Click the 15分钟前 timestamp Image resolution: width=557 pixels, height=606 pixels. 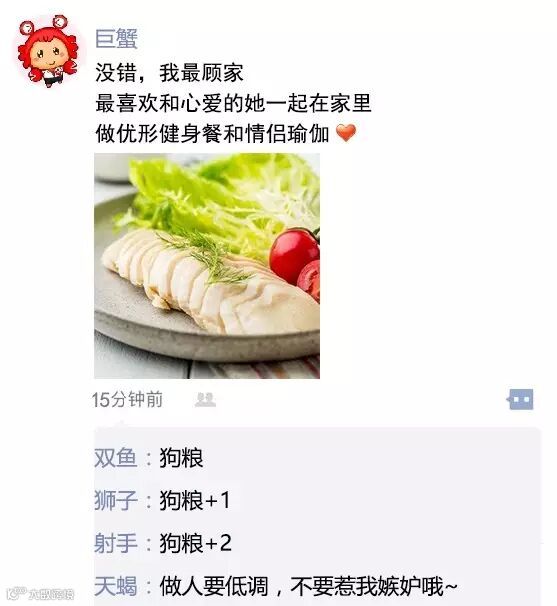click(127, 400)
